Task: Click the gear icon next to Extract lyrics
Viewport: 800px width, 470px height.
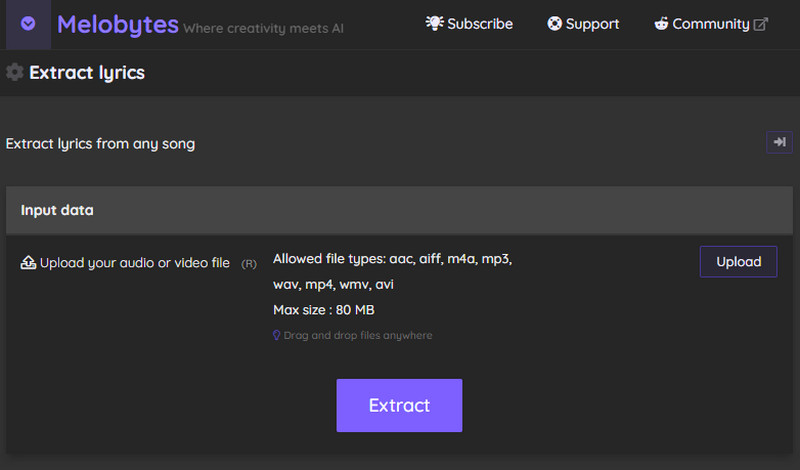Action: (15, 72)
